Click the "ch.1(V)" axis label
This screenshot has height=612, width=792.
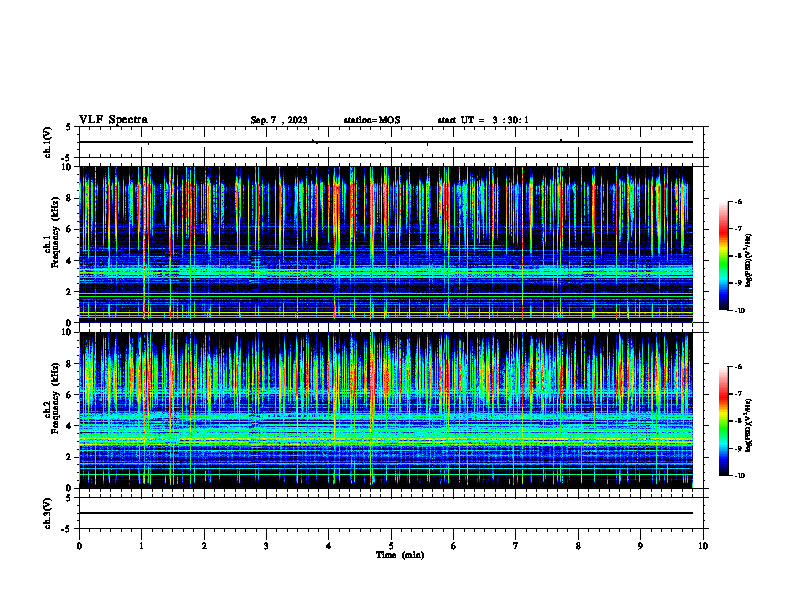coord(47,142)
